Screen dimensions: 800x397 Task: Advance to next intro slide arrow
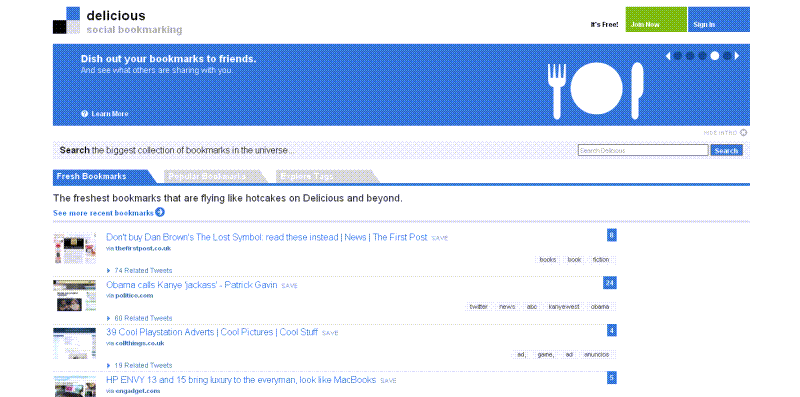coord(737,56)
